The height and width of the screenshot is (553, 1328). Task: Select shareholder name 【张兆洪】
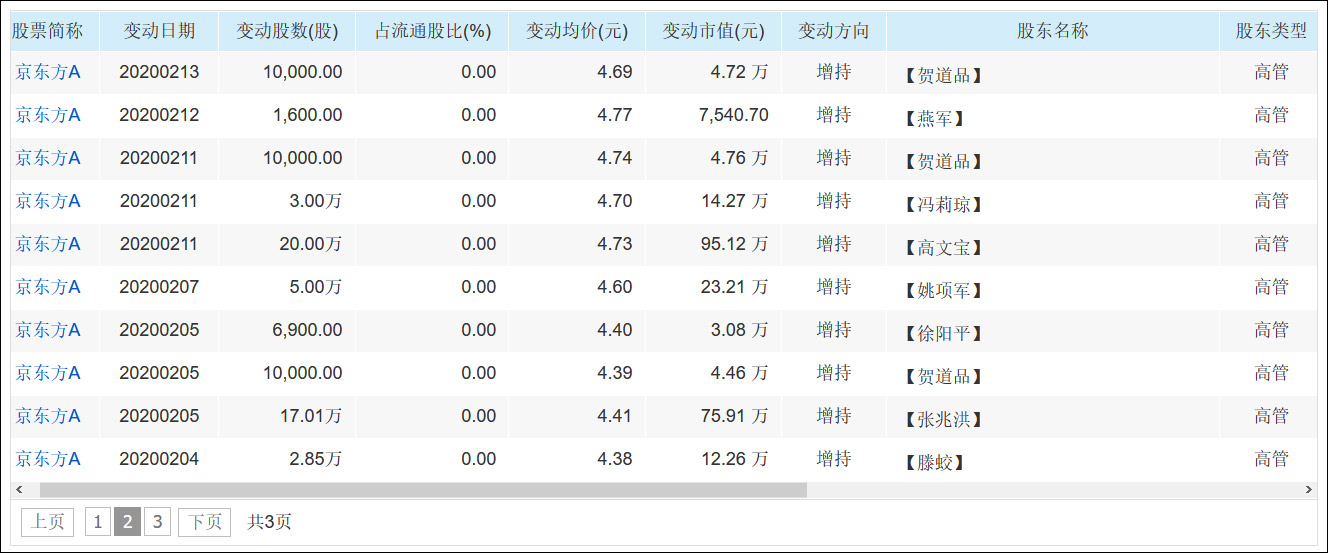[x=942, y=420]
